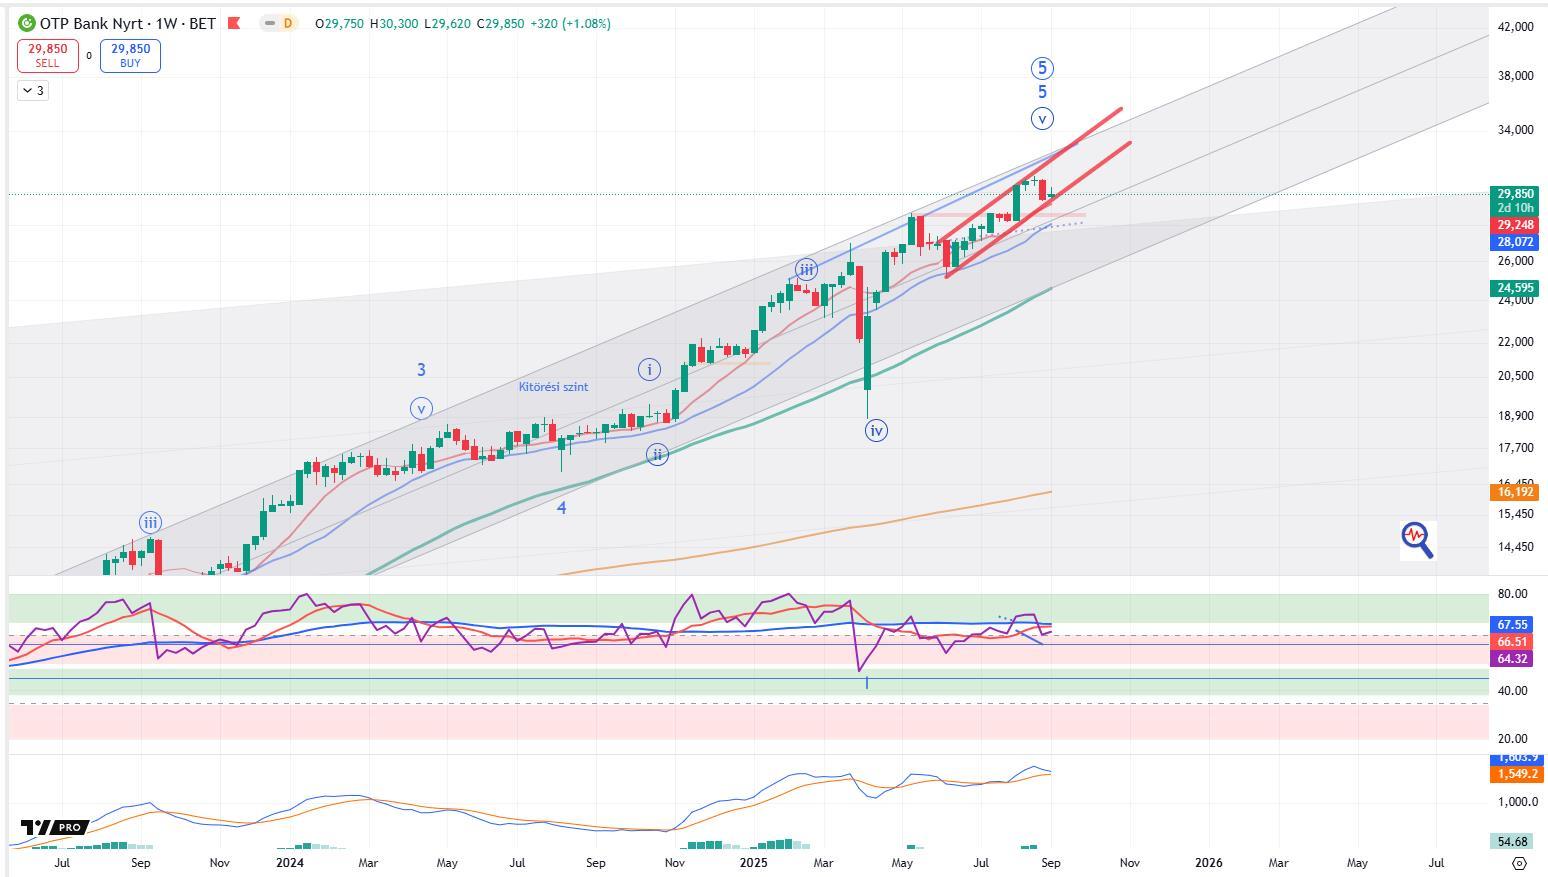Click the 40.00 oscillator scale value

pos(1512,691)
